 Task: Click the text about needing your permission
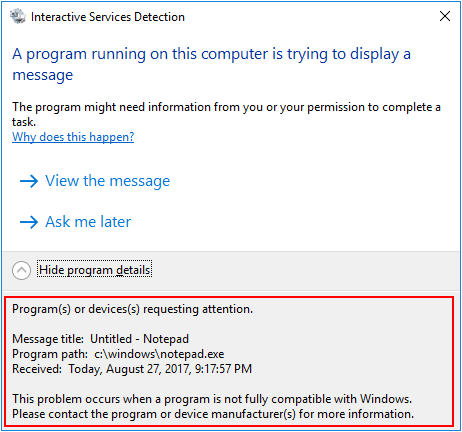[x=226, y=107]
